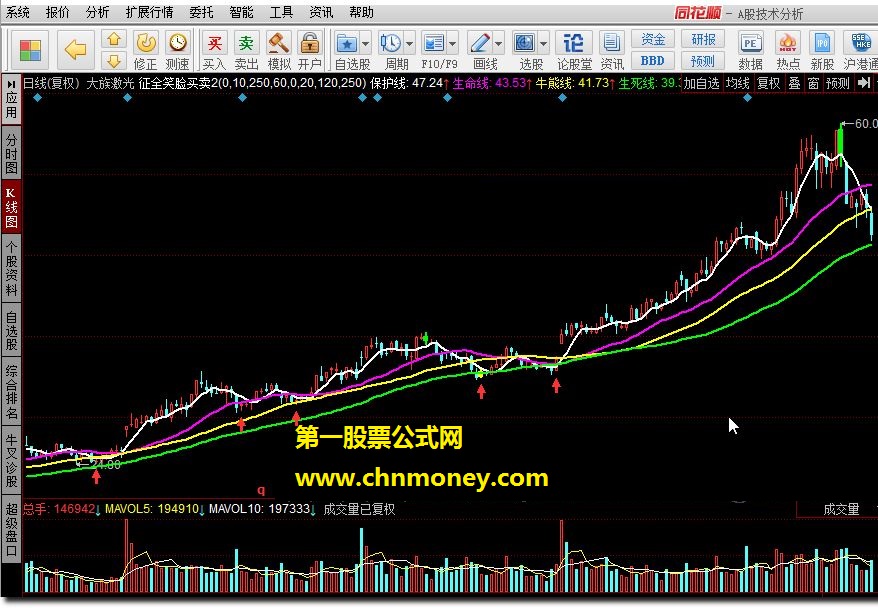
Task: Open the 开户 account opening icon
Action: (310, 50)
